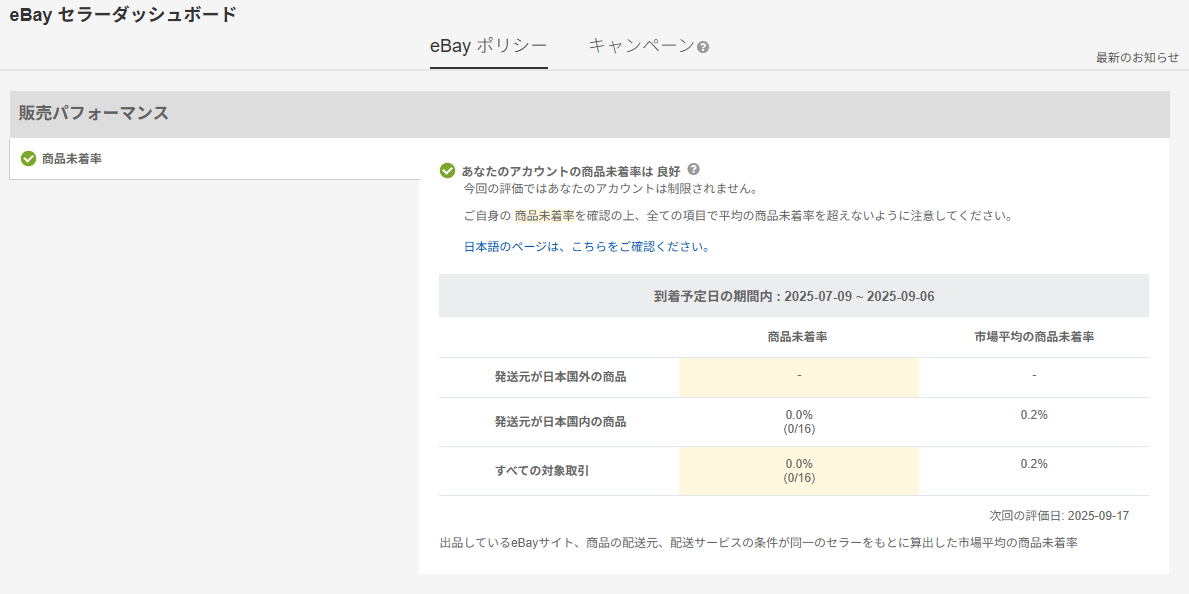Click the help icon next to 良好
Image resolution: width=1189 pixels, height=594 pixels.
694,170
